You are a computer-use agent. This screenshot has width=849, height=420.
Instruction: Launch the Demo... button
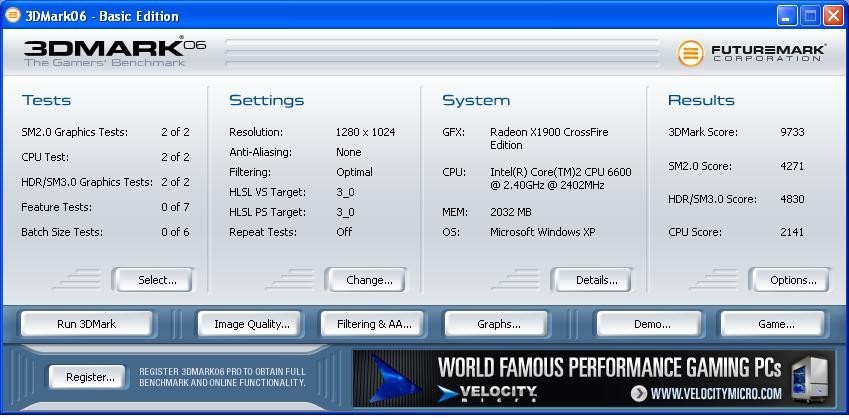click(x=649, y=324)
